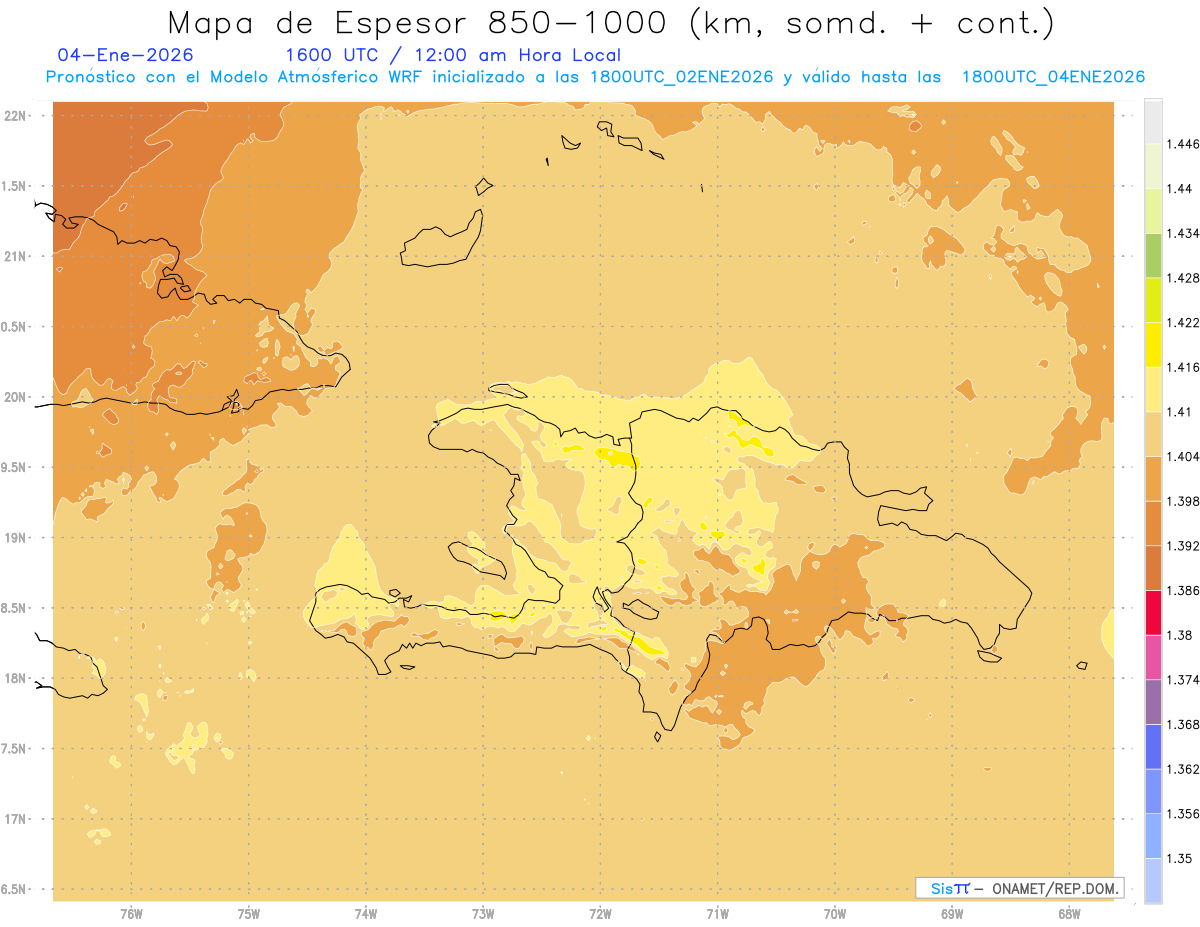The image size is (1200, 927).
Task: Click the '8.5N' latitude label
Action: coord(15,608)
